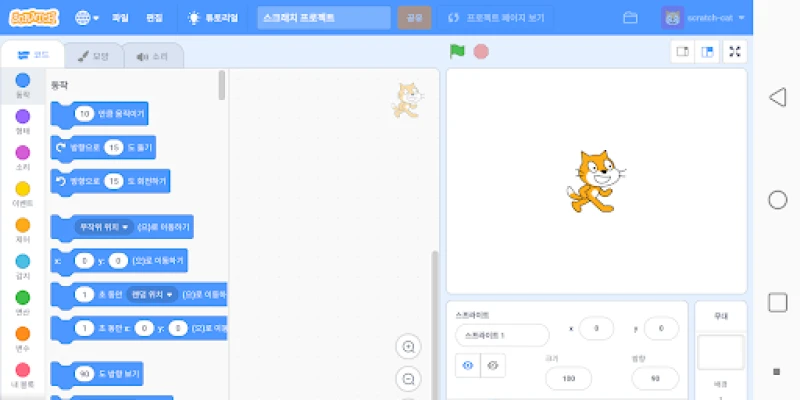Switch to small stage layout
800x400 pixels.
(684, 52)
